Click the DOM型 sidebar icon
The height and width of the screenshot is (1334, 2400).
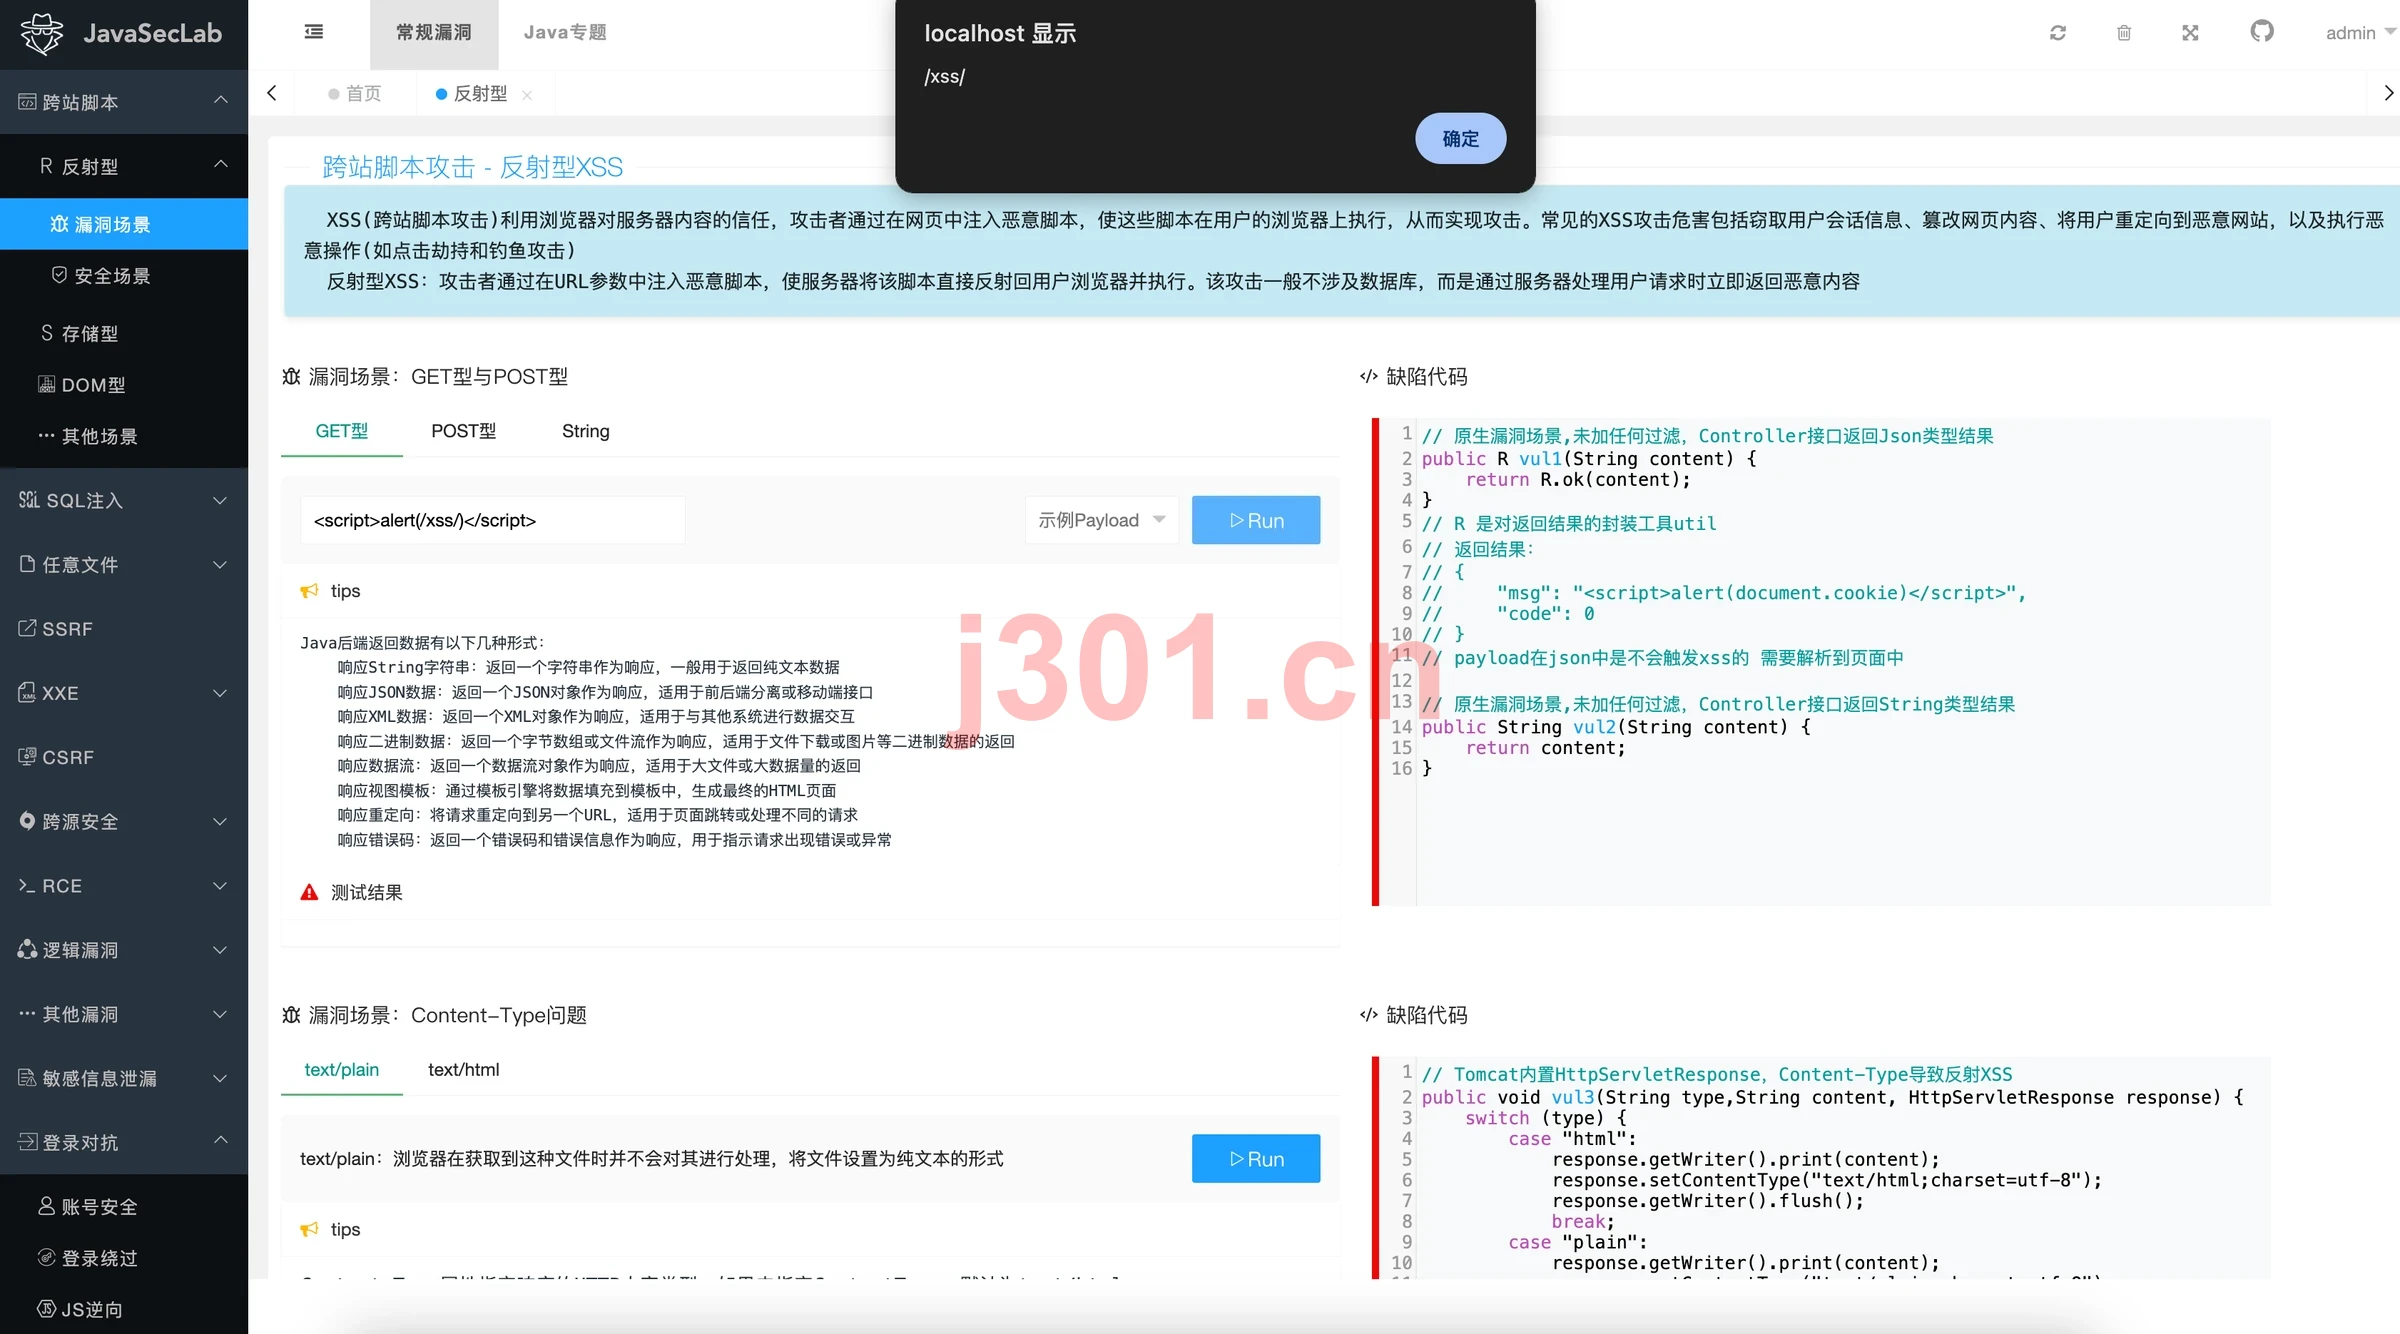click(46, 384)
